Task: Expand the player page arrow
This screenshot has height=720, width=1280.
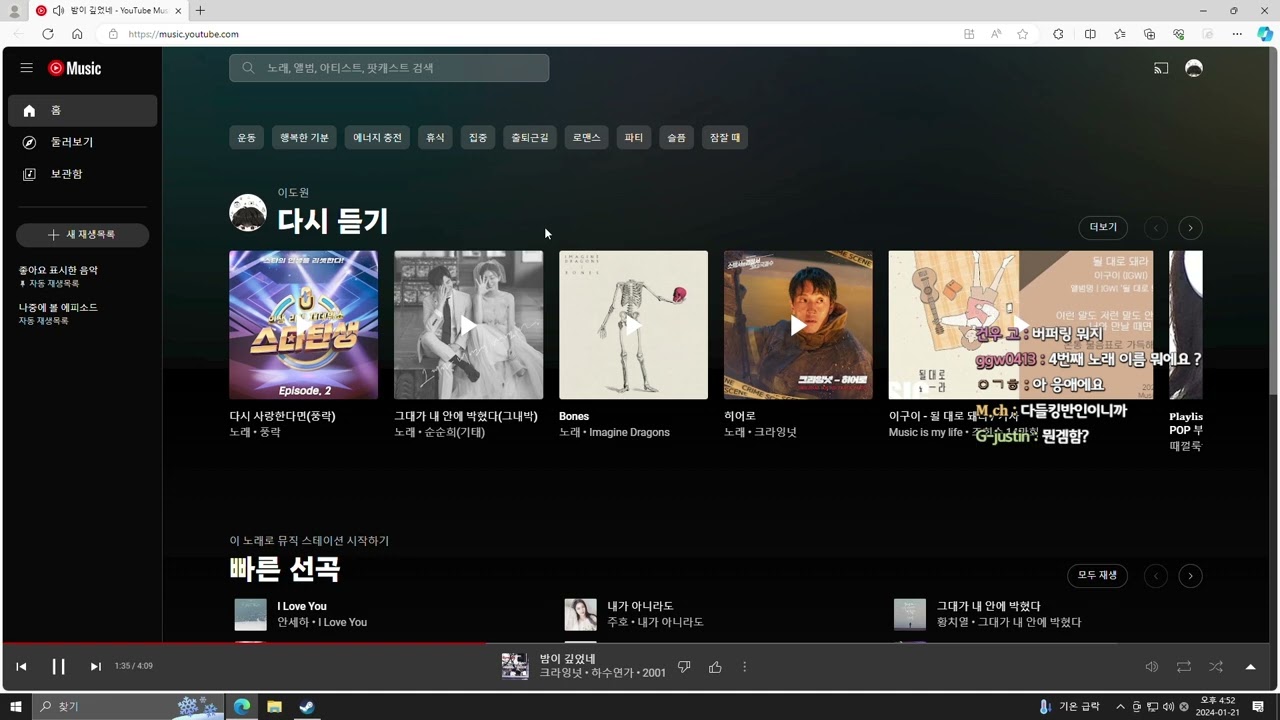Action: [1250, 667]
